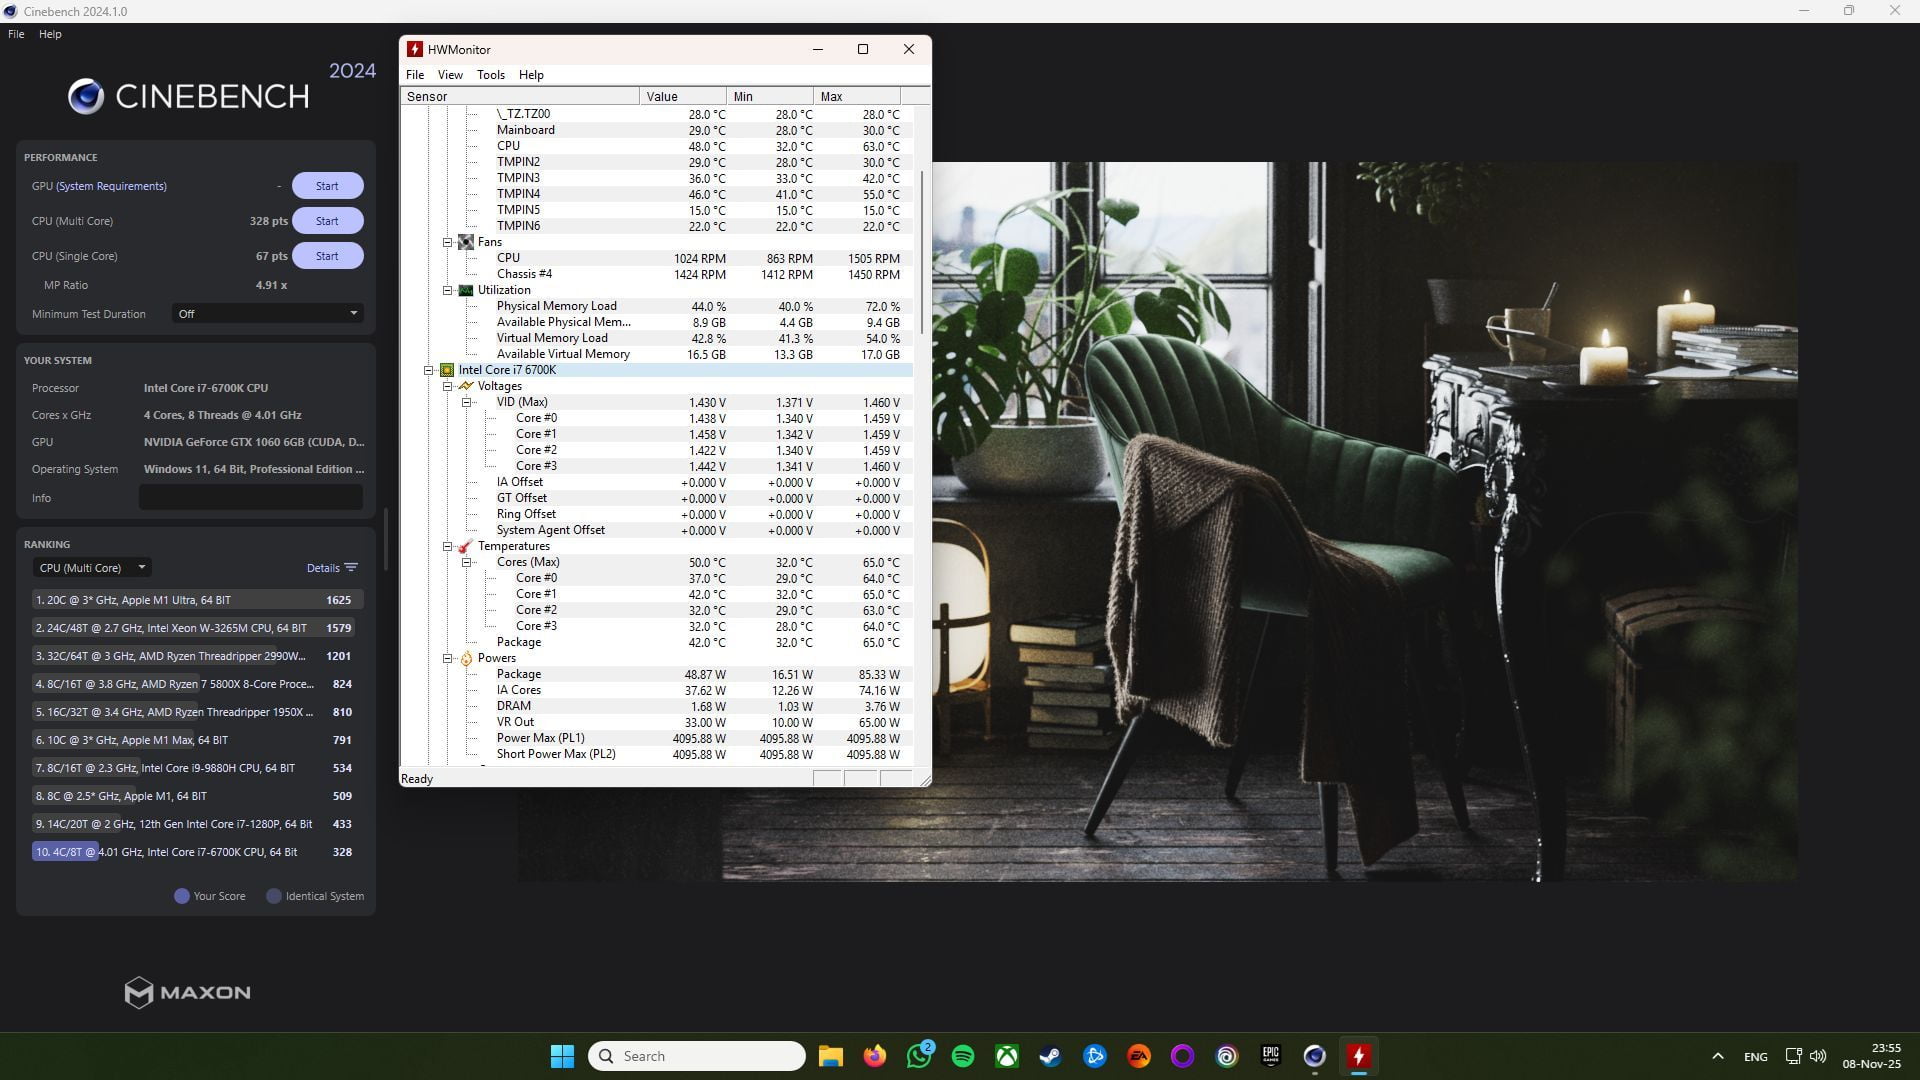
Task: Open HWMonitor File menu
Action: pyautogui.click(x=414, y=75)
